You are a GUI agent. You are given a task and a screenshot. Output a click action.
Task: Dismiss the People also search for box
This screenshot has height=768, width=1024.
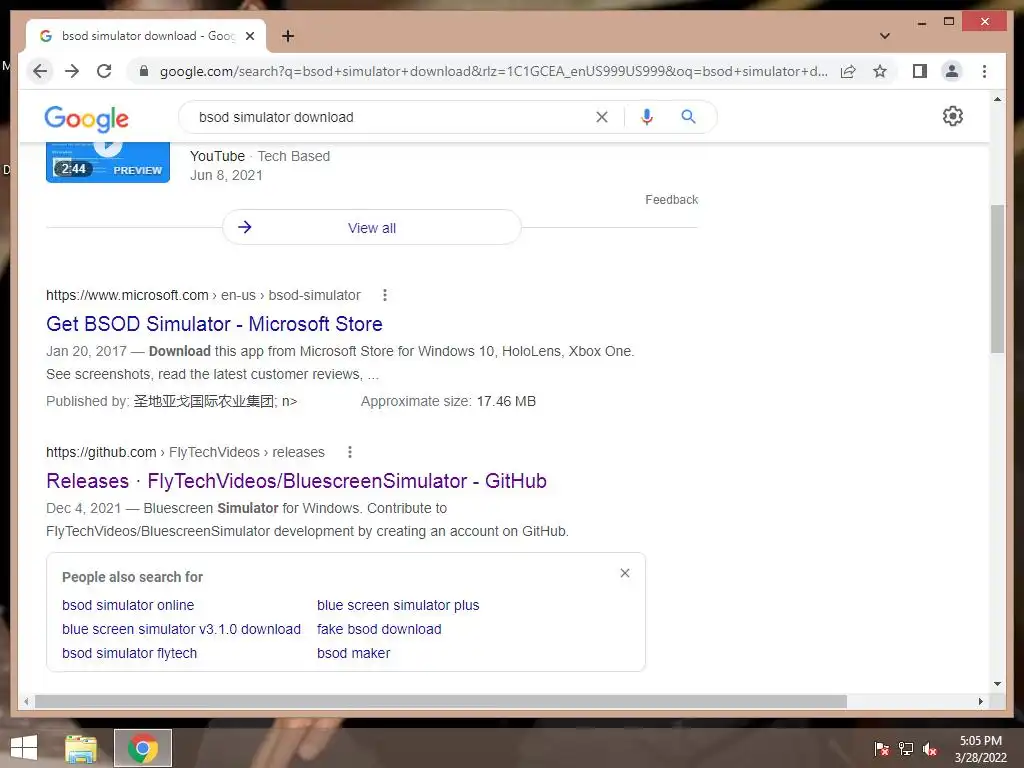click(x=625, y=573)
